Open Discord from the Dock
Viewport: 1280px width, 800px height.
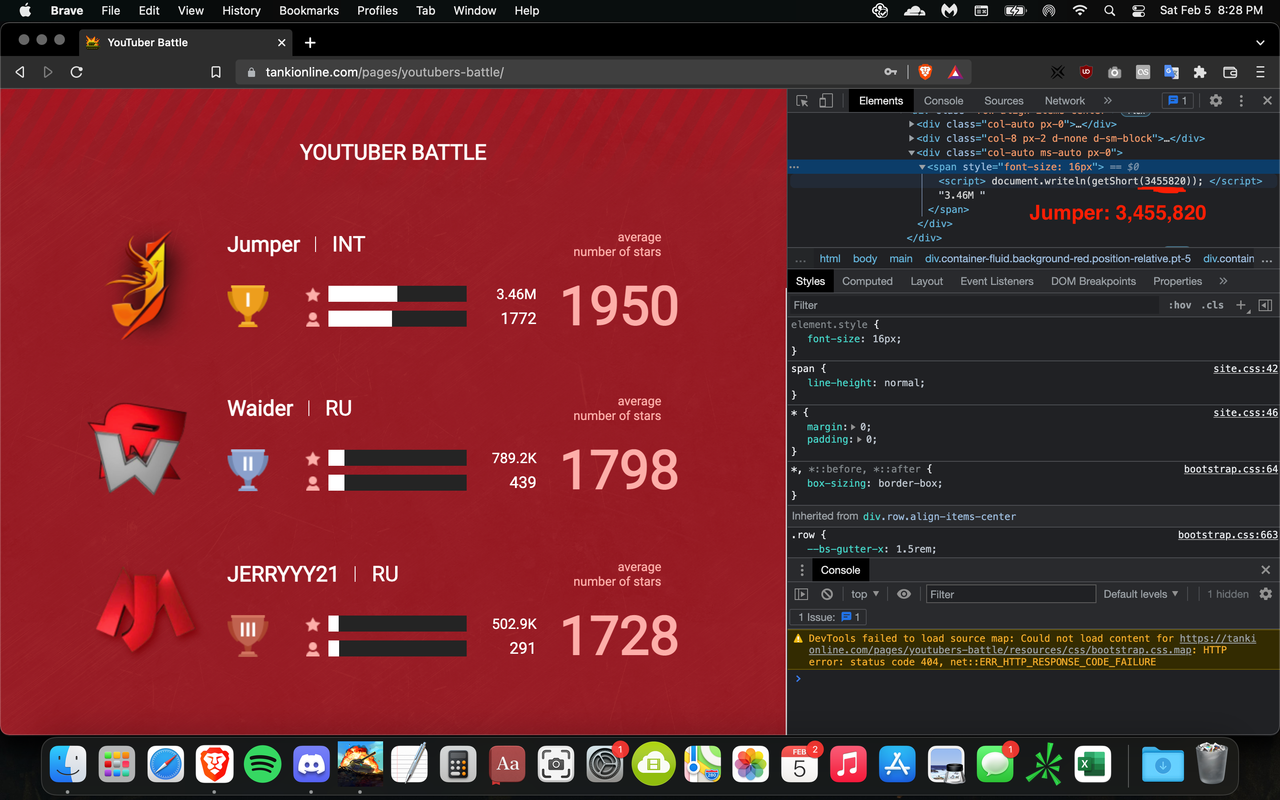tap(312, 766)
